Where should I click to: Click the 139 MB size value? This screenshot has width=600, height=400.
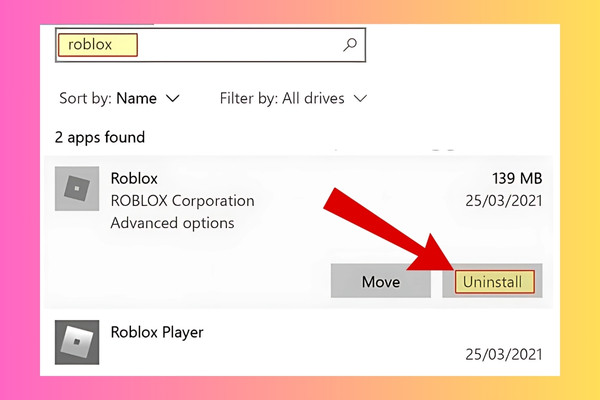point(517,178)
